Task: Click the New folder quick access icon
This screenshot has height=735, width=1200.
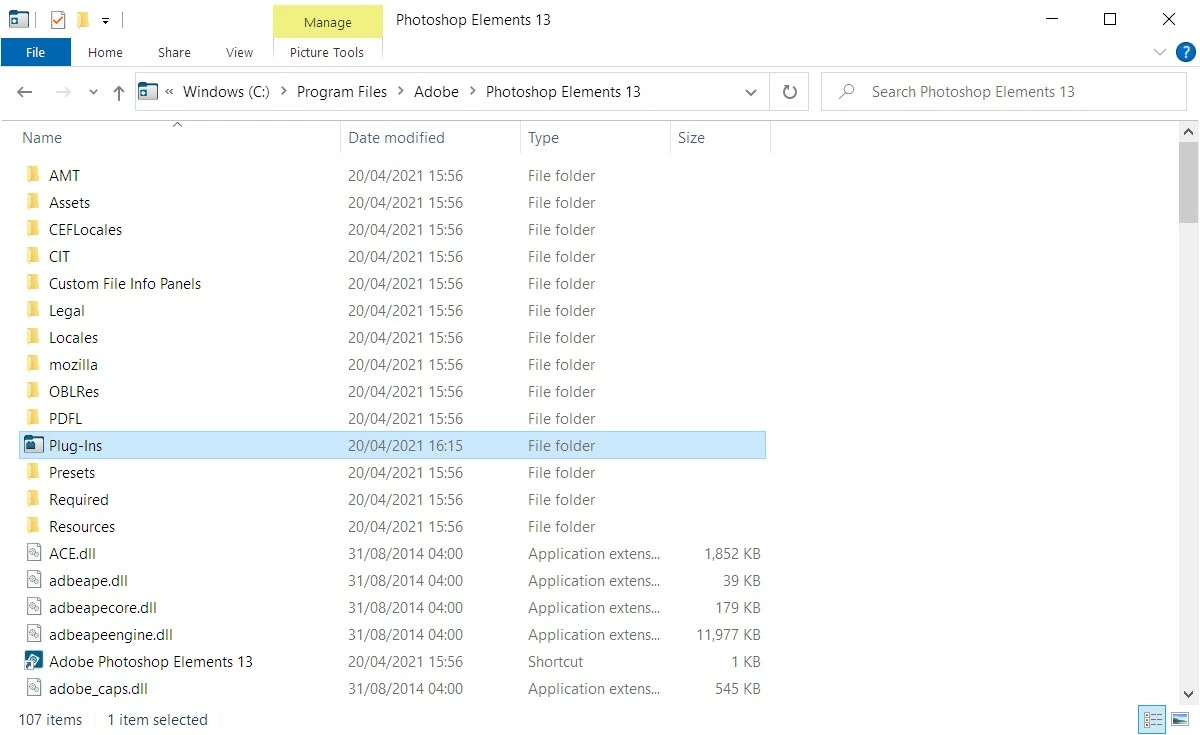Action: [x=83, y=19]
